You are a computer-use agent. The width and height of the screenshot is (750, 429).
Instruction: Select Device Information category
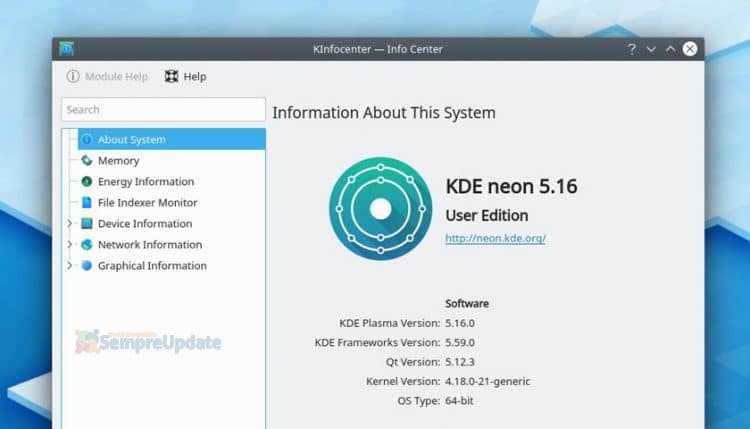click(145, 223)
